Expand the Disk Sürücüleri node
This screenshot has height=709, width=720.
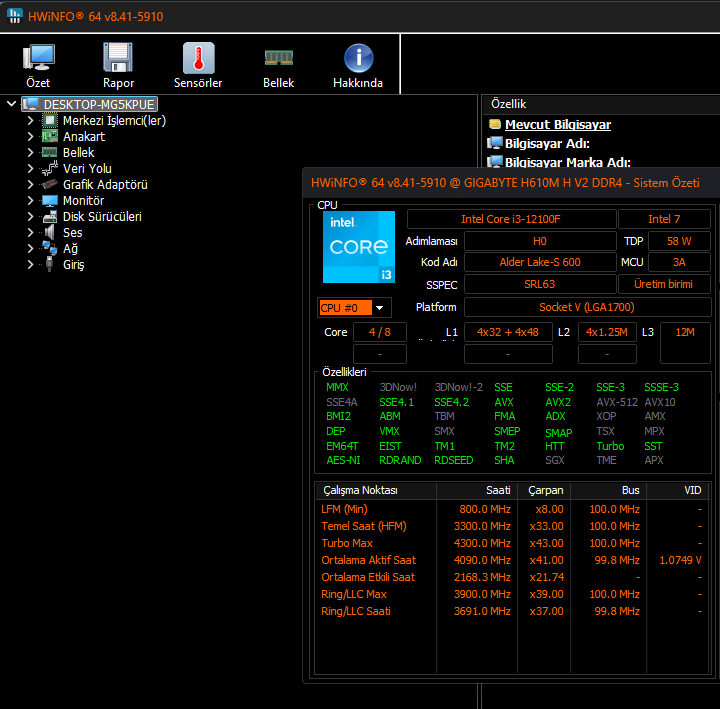[x=30, y=217]
